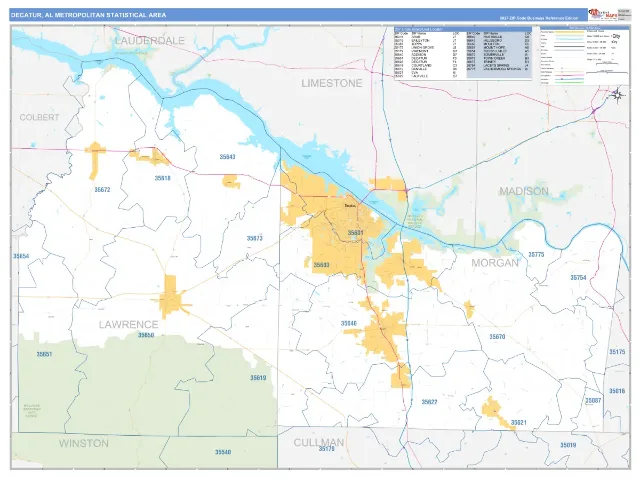Click ZIP code label 35601
This screenshot has width=640, height=480.
tap(356, 233)
